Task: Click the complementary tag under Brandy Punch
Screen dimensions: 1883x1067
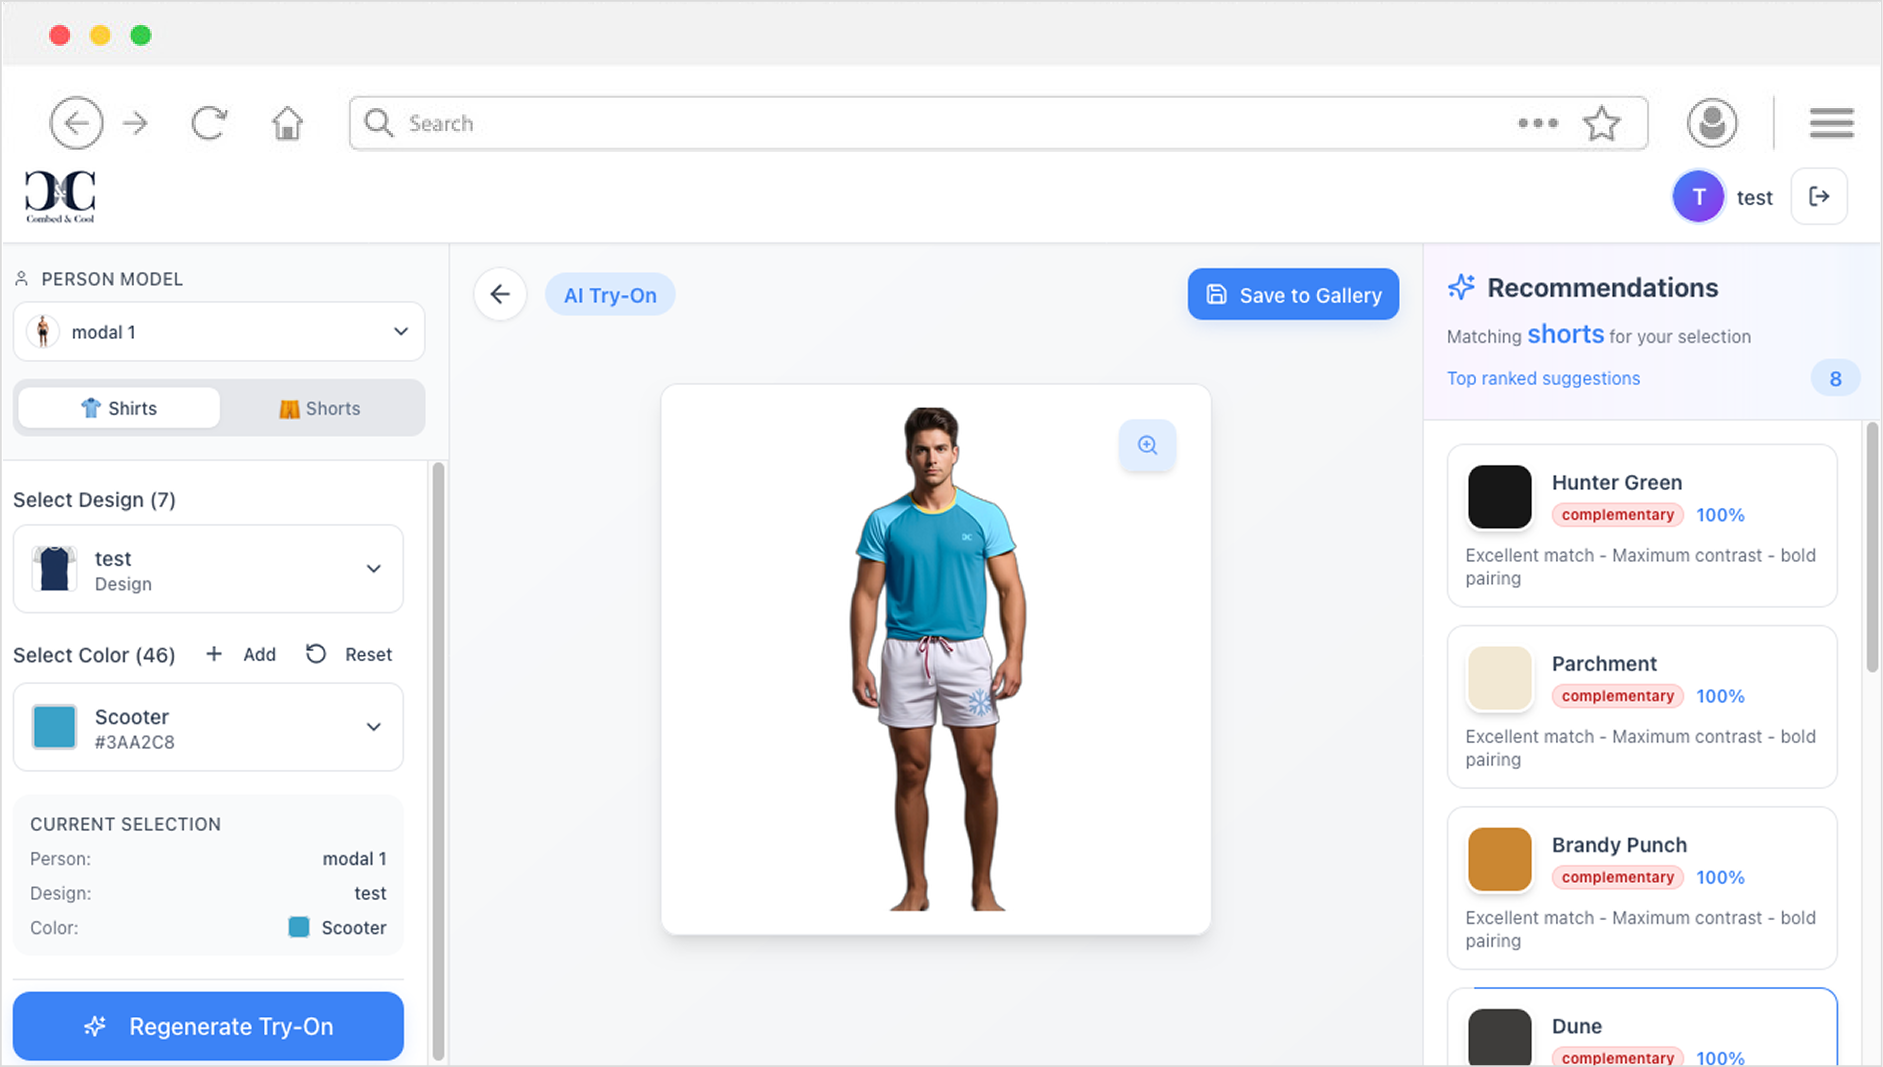Action: click(1618, 877)
